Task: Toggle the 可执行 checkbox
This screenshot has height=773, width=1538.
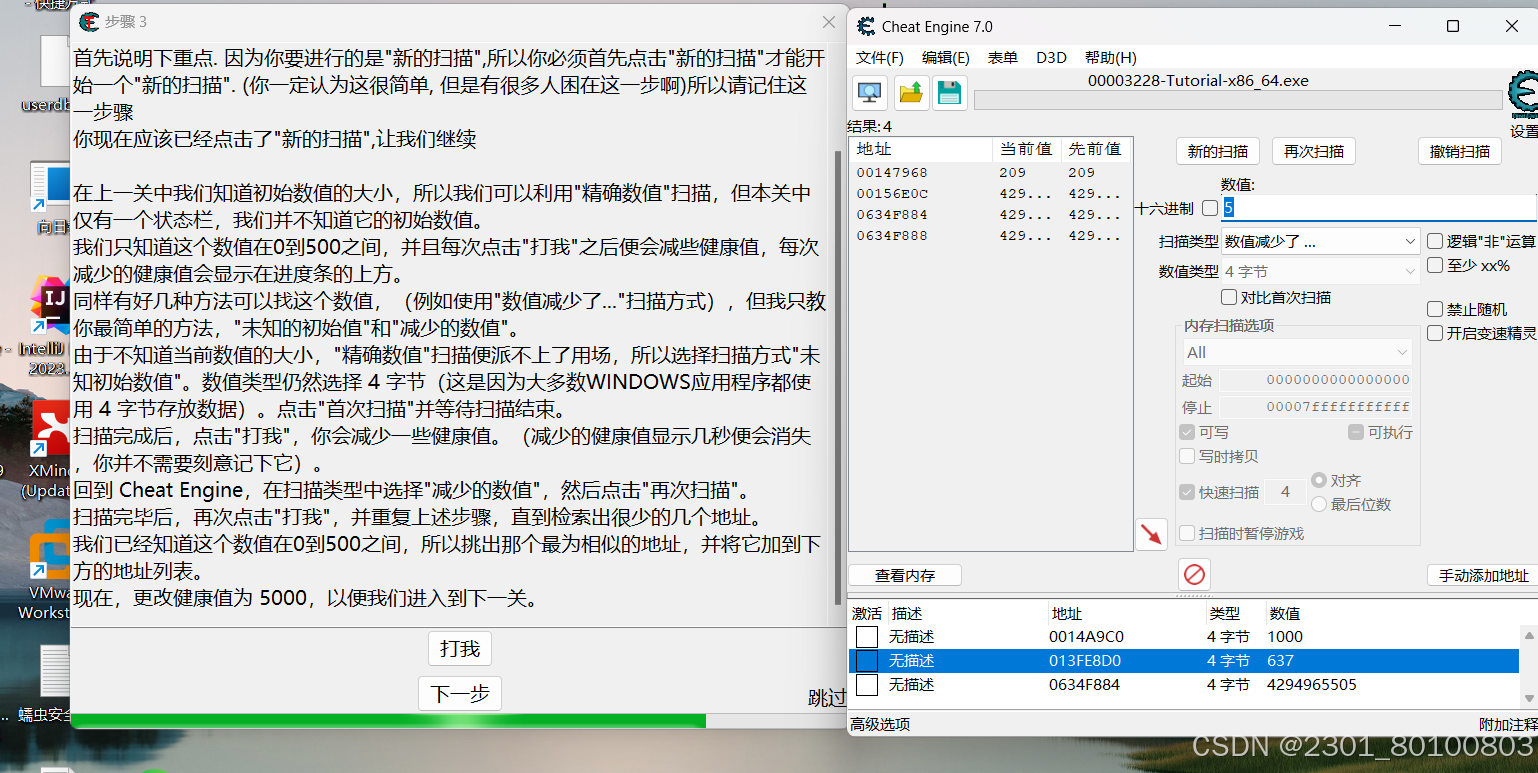Action: (x=1356, y=432)
